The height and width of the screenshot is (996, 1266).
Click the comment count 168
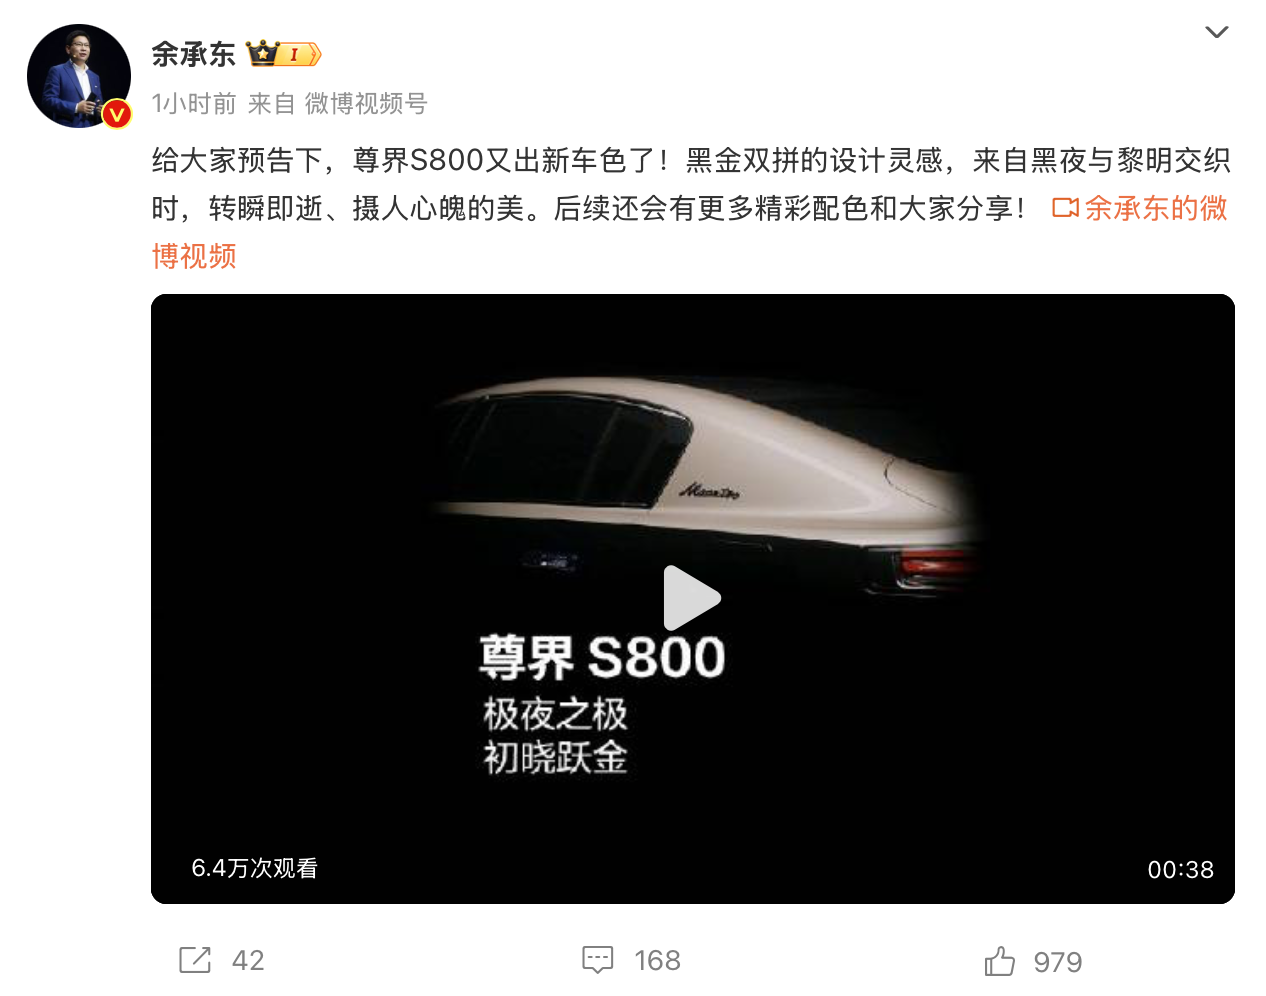pyautogui.click(x=657, y=961)
